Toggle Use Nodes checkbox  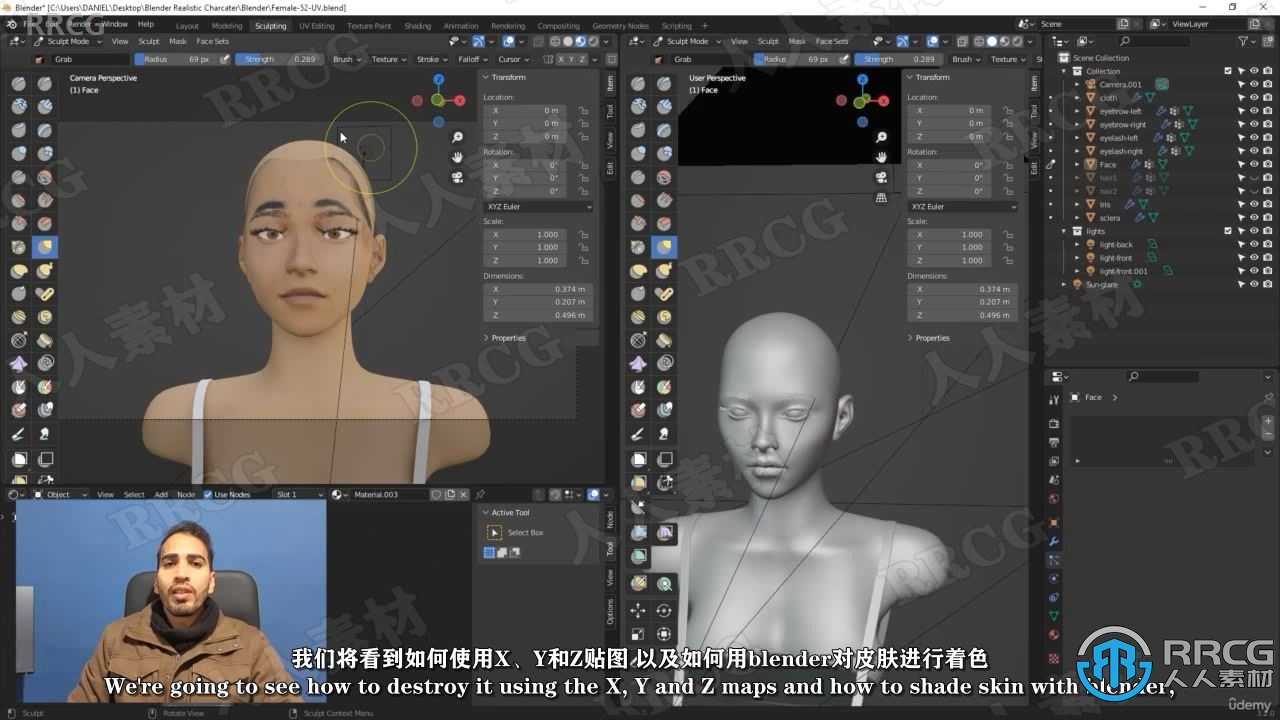(208, 494)
